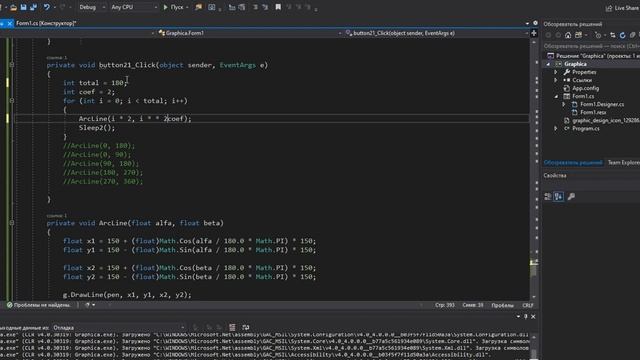Open the output source Отладка dropdown
640x360 pixels.
click(x=119, y=327)
